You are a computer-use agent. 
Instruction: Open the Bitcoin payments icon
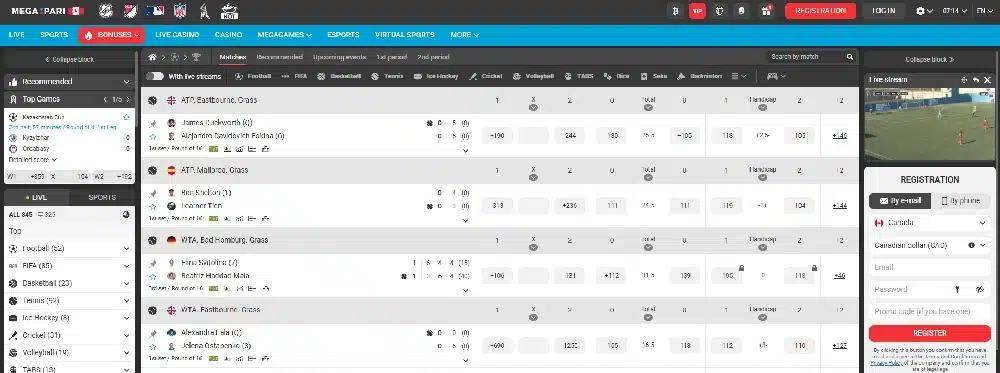(x=675, y=11)
